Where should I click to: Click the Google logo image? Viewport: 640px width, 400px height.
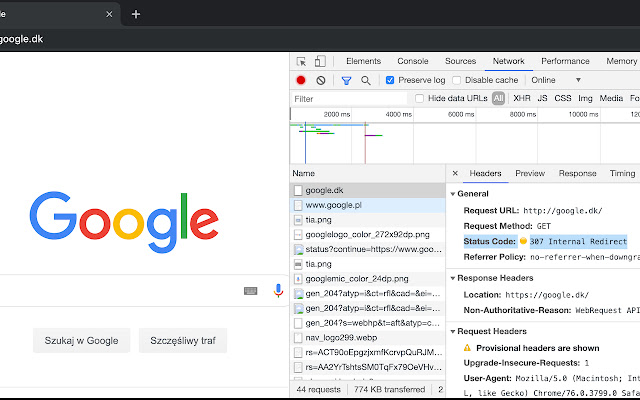pyautogui.click(x=124, y=222)
